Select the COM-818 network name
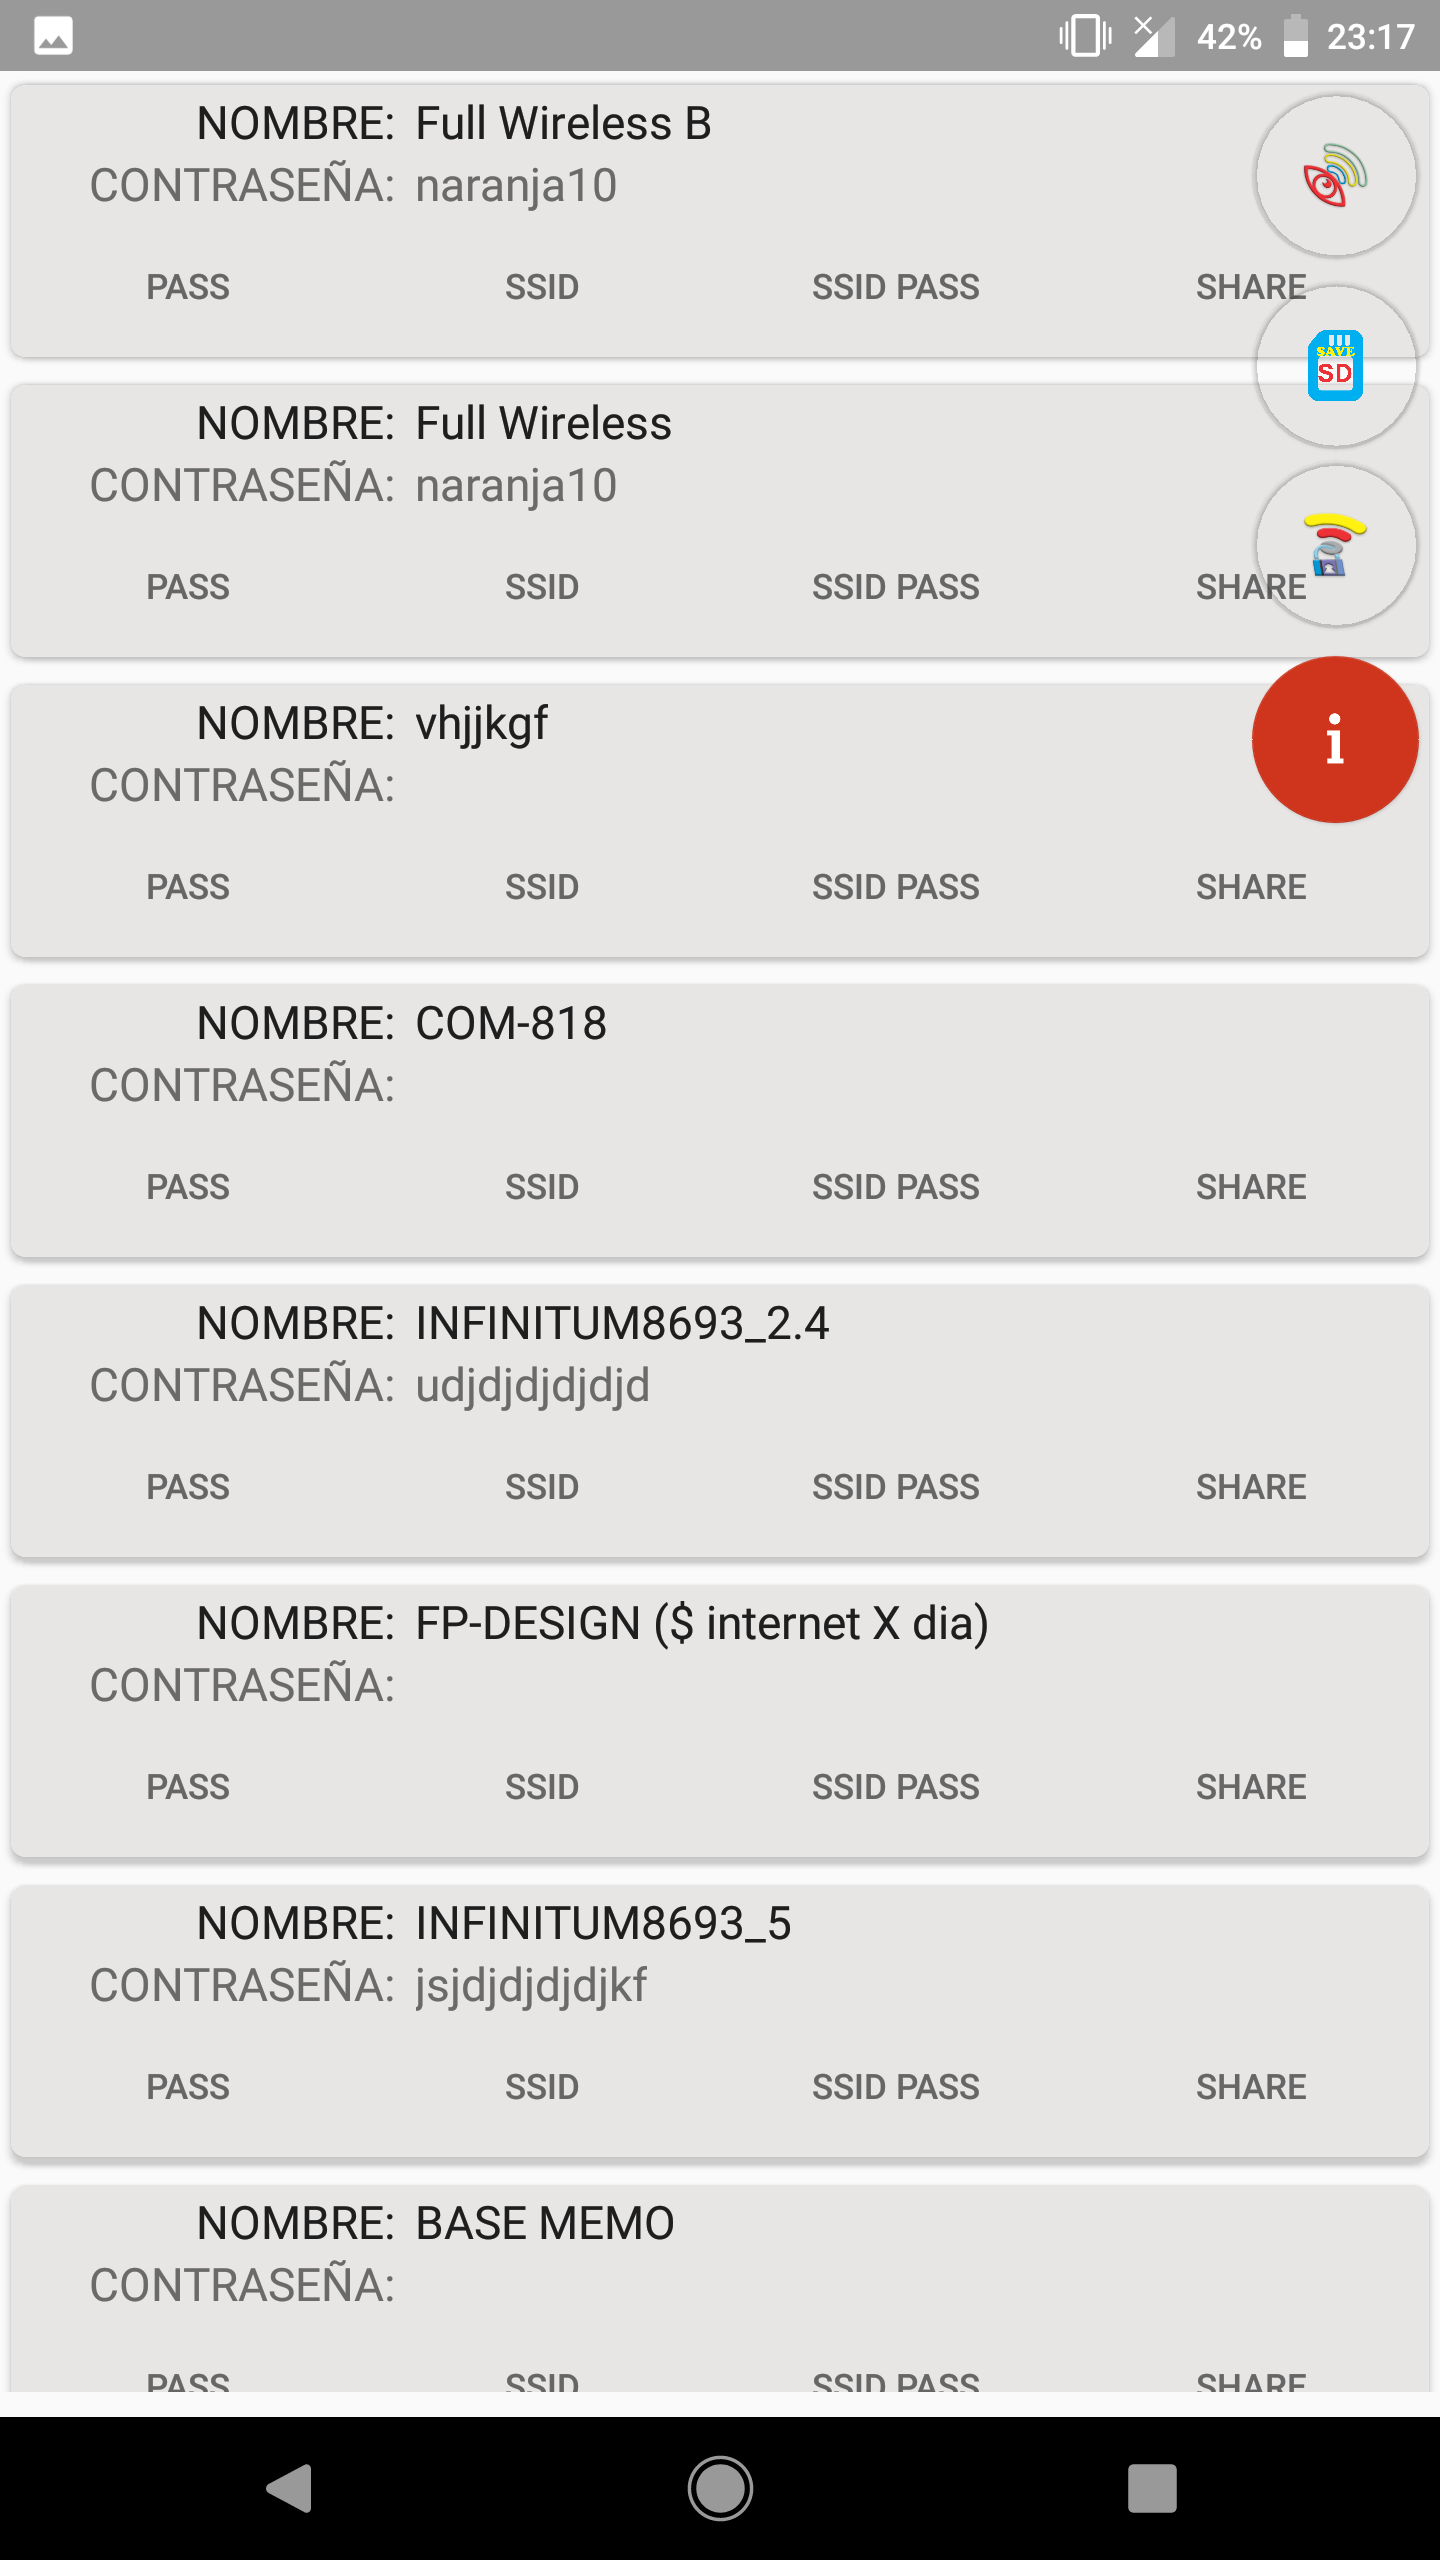The height and width of the screenshot is (2560, 1440). [x=510, y=1023]
